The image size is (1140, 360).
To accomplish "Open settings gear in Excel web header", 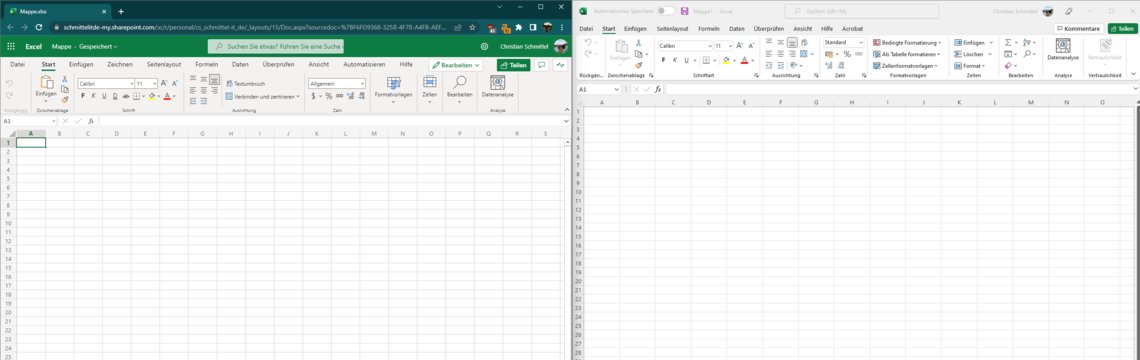I will point(485,46).
